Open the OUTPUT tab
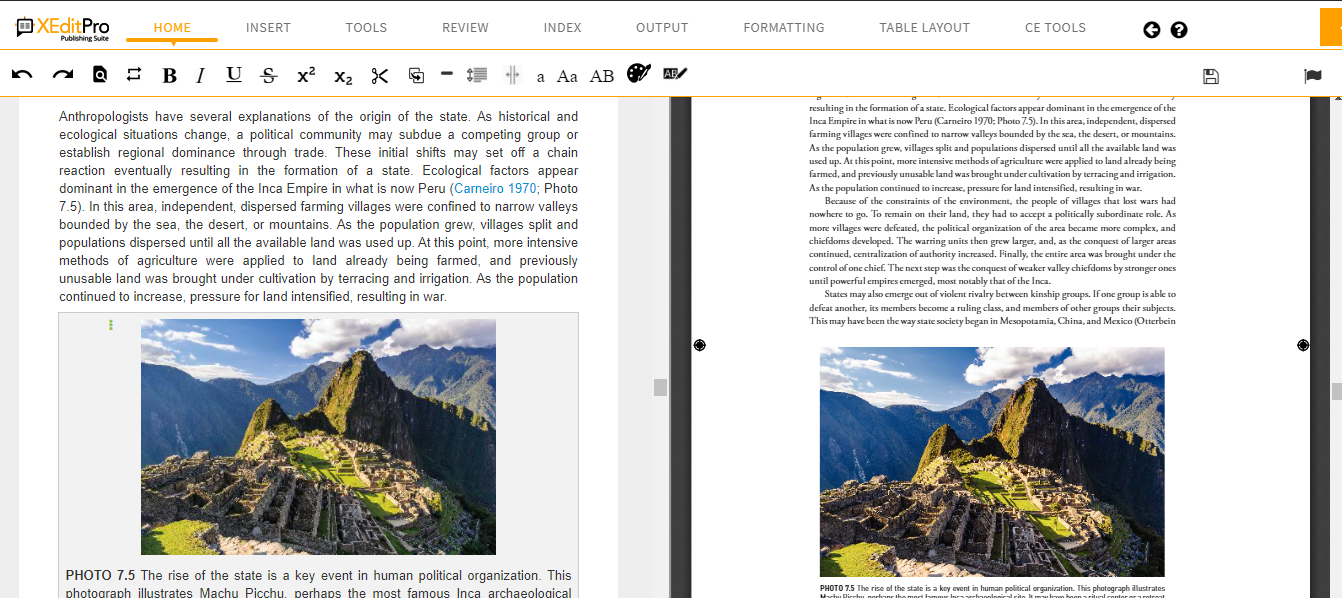 pos(662,28)
